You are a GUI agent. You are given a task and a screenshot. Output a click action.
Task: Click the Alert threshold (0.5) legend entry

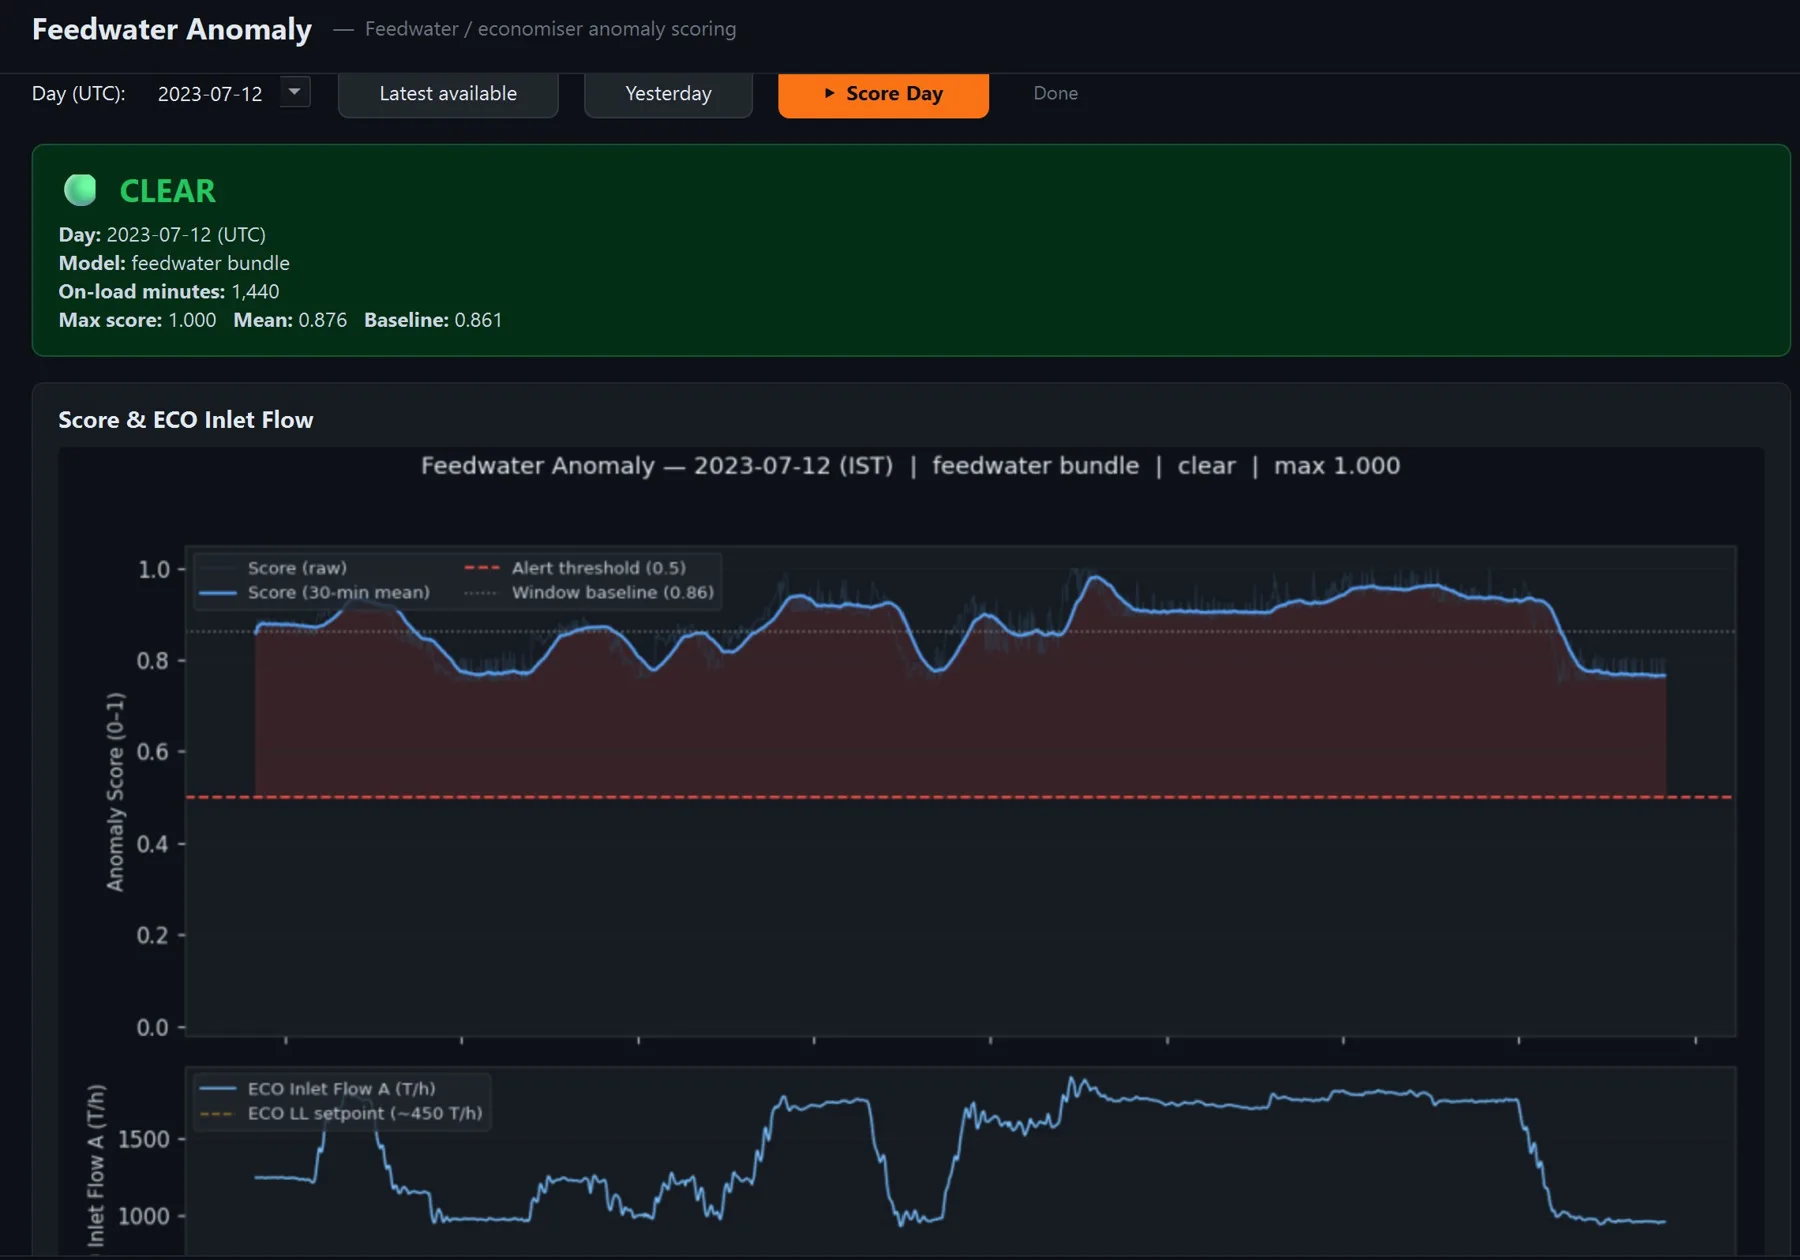click(x=575, y=568)
